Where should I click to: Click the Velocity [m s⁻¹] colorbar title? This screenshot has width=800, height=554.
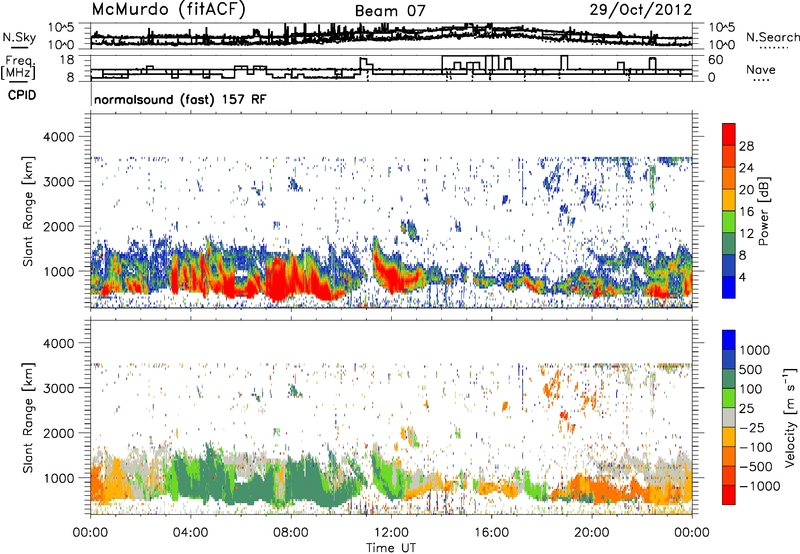[x=790, y=417]
